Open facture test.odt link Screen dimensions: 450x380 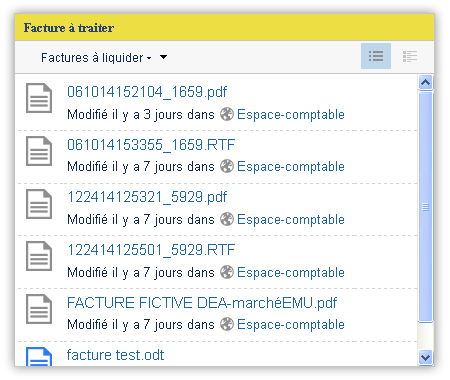115,355
